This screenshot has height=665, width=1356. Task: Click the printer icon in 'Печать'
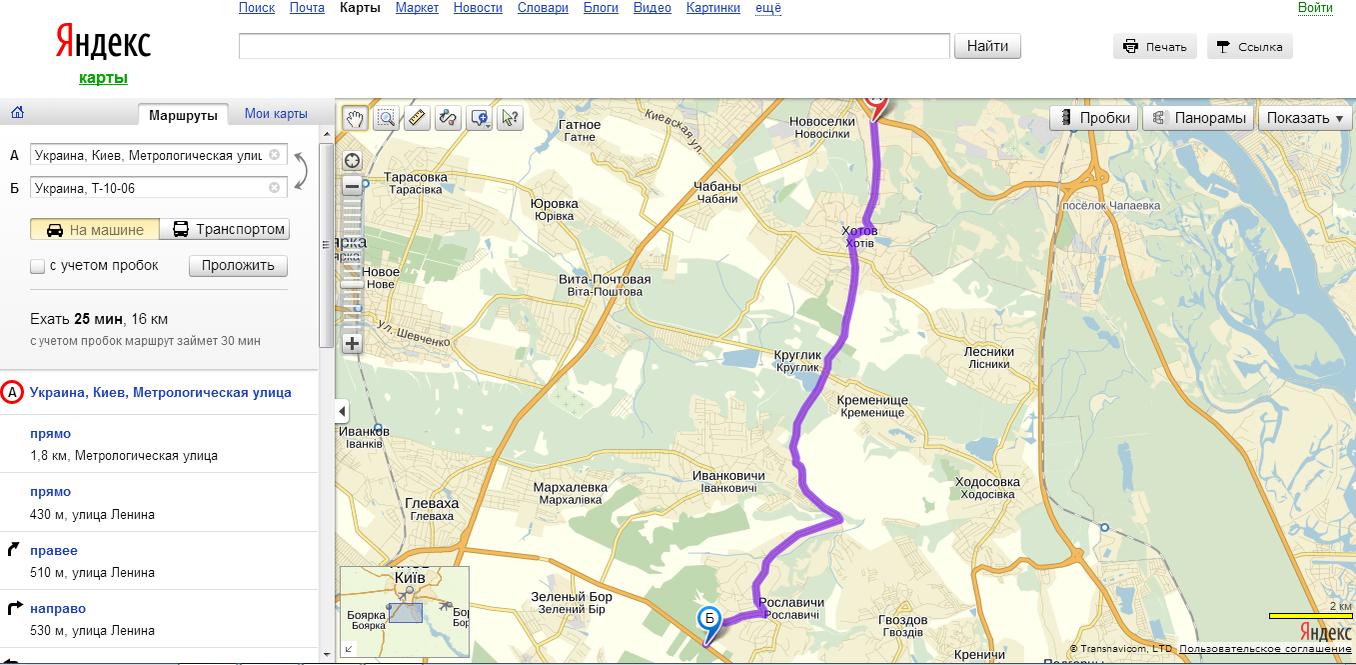click(1131, 47)
